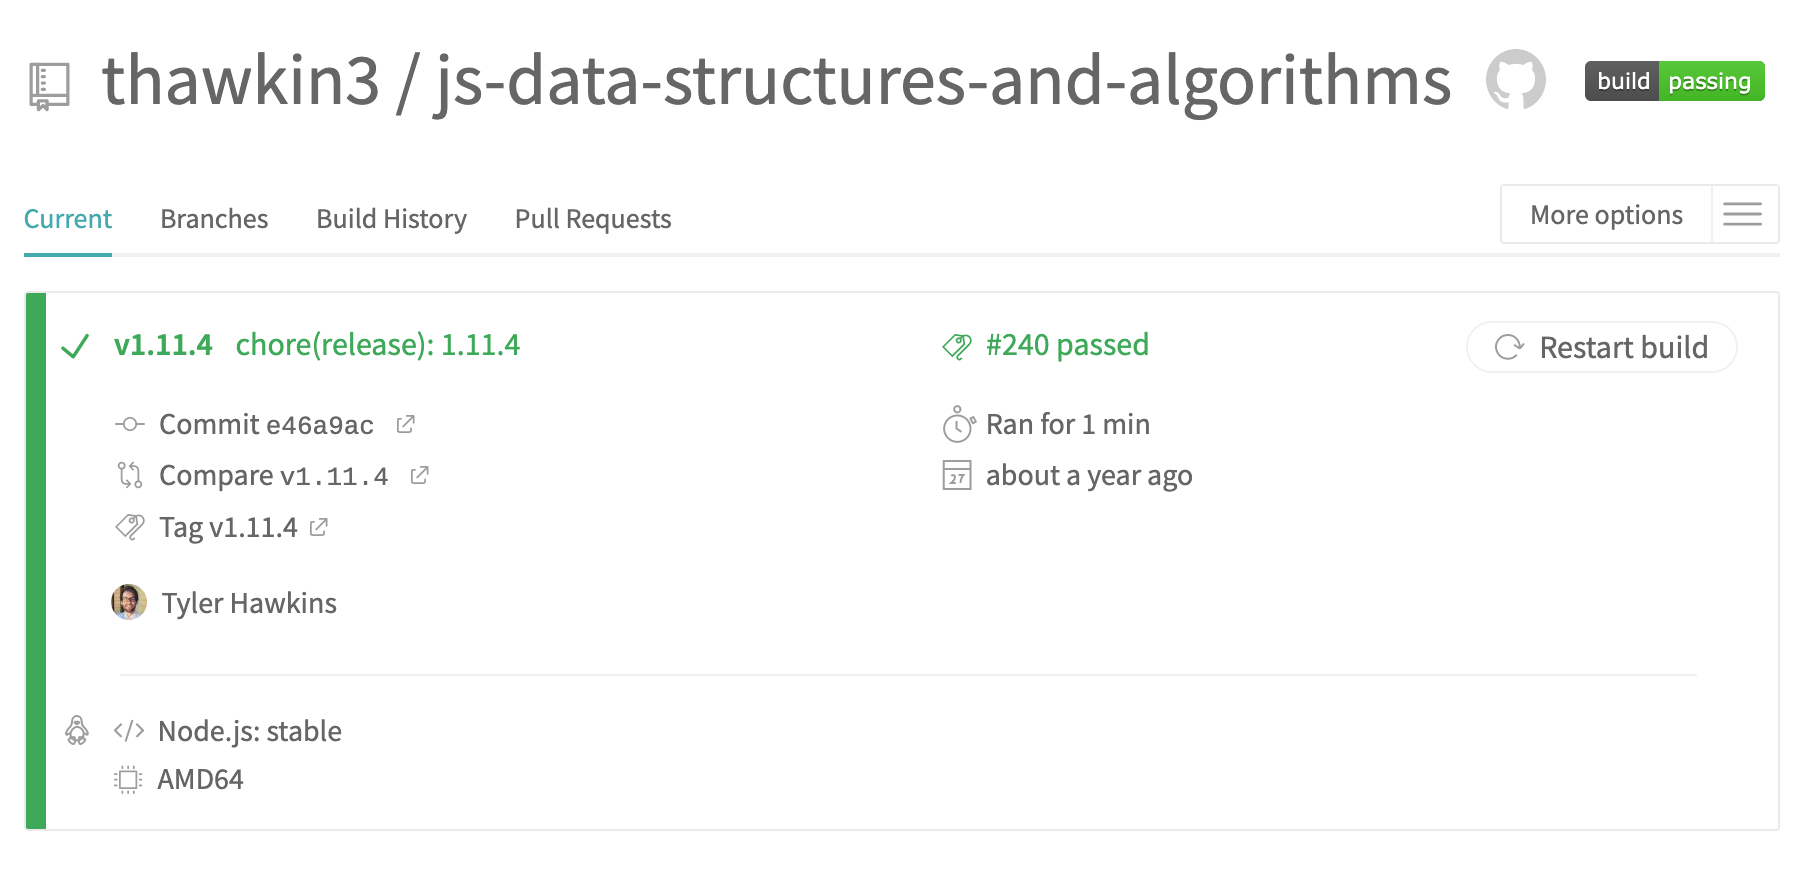This screenshot has height=870, width=1802.
Task: Click the Linux penguin icon
Action: 77,731
